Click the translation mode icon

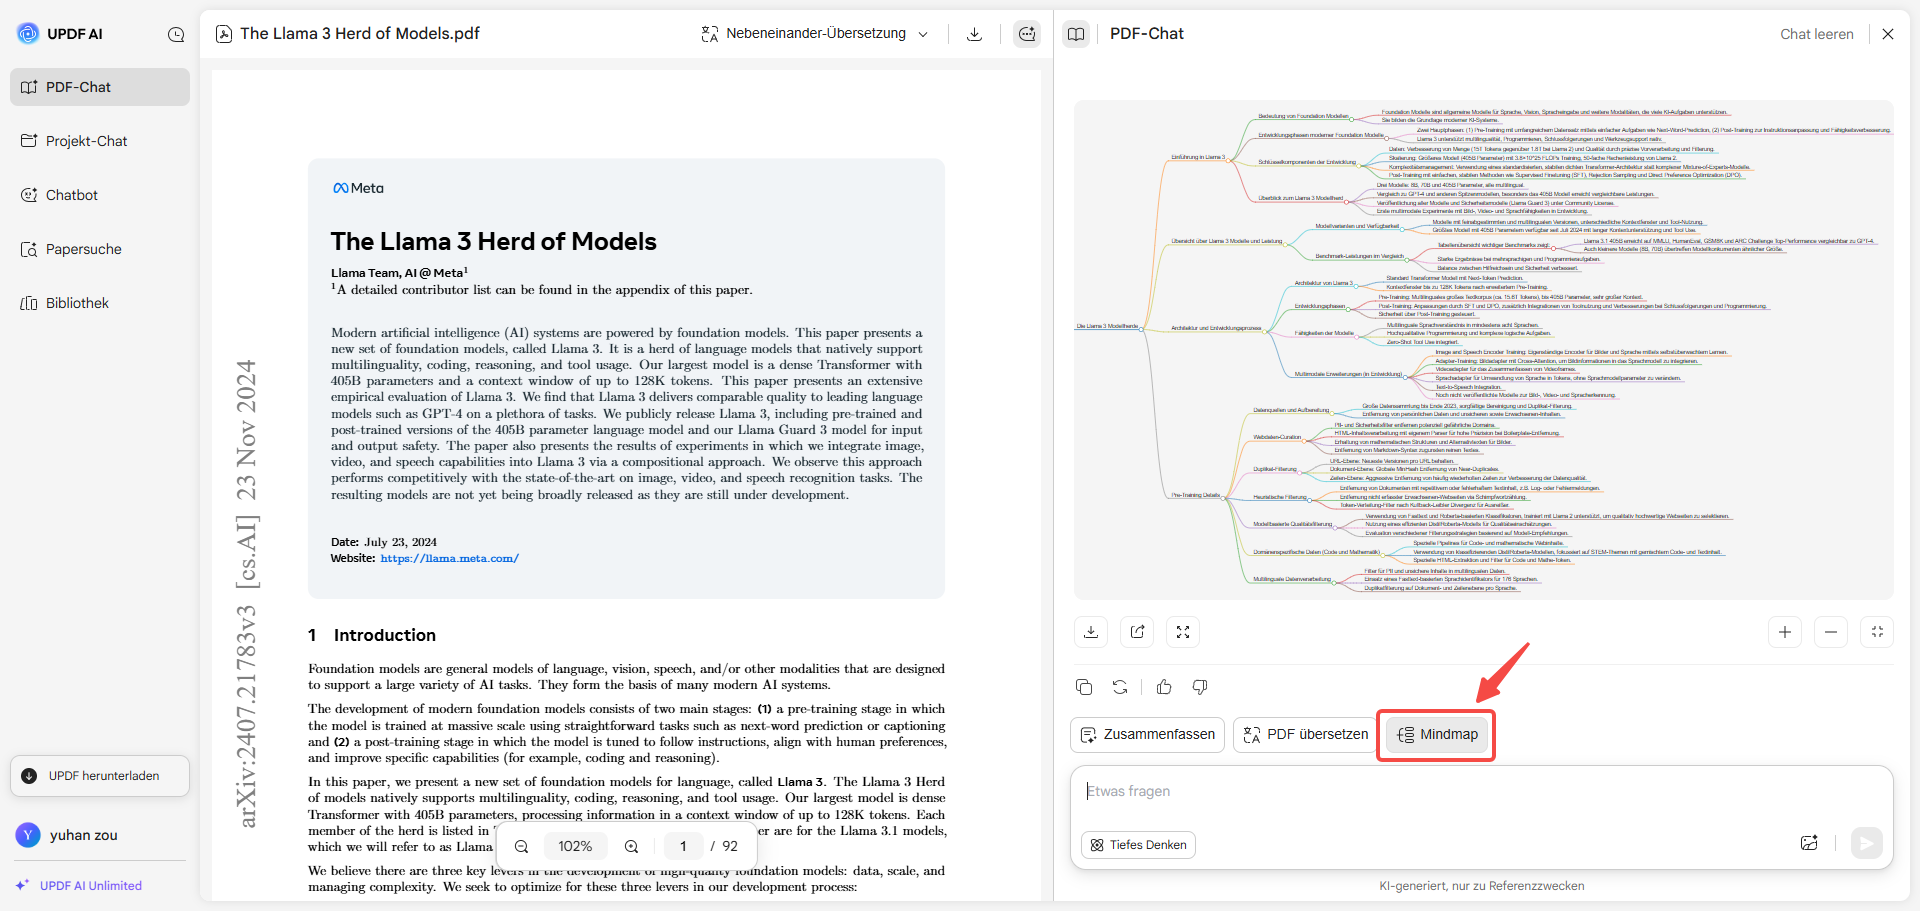click(709, 34)
